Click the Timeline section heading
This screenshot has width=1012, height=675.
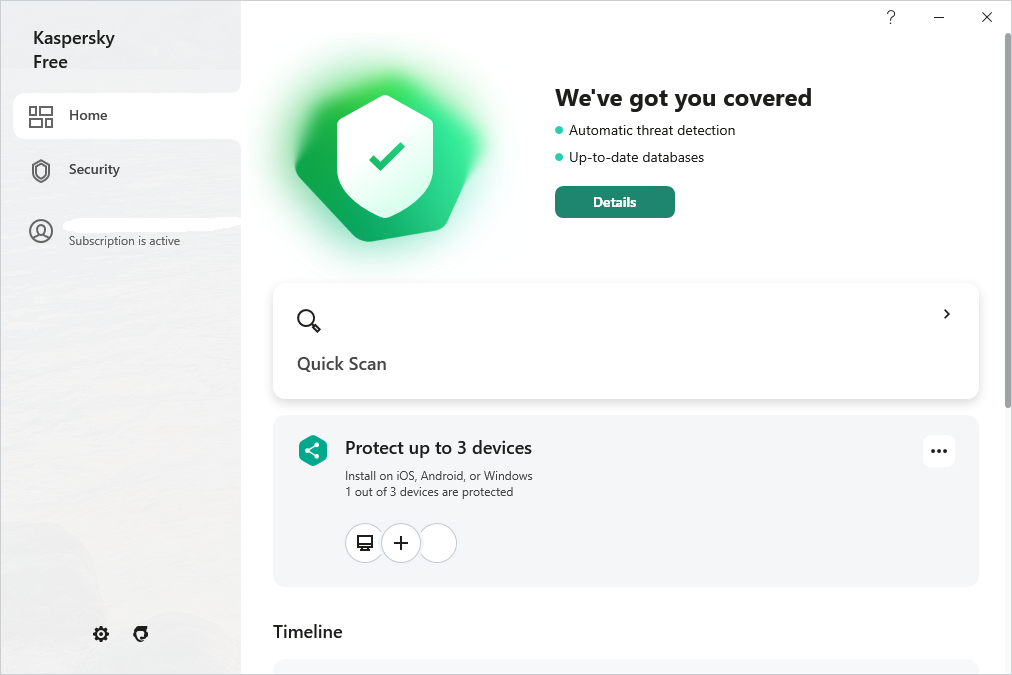point(308,632)
